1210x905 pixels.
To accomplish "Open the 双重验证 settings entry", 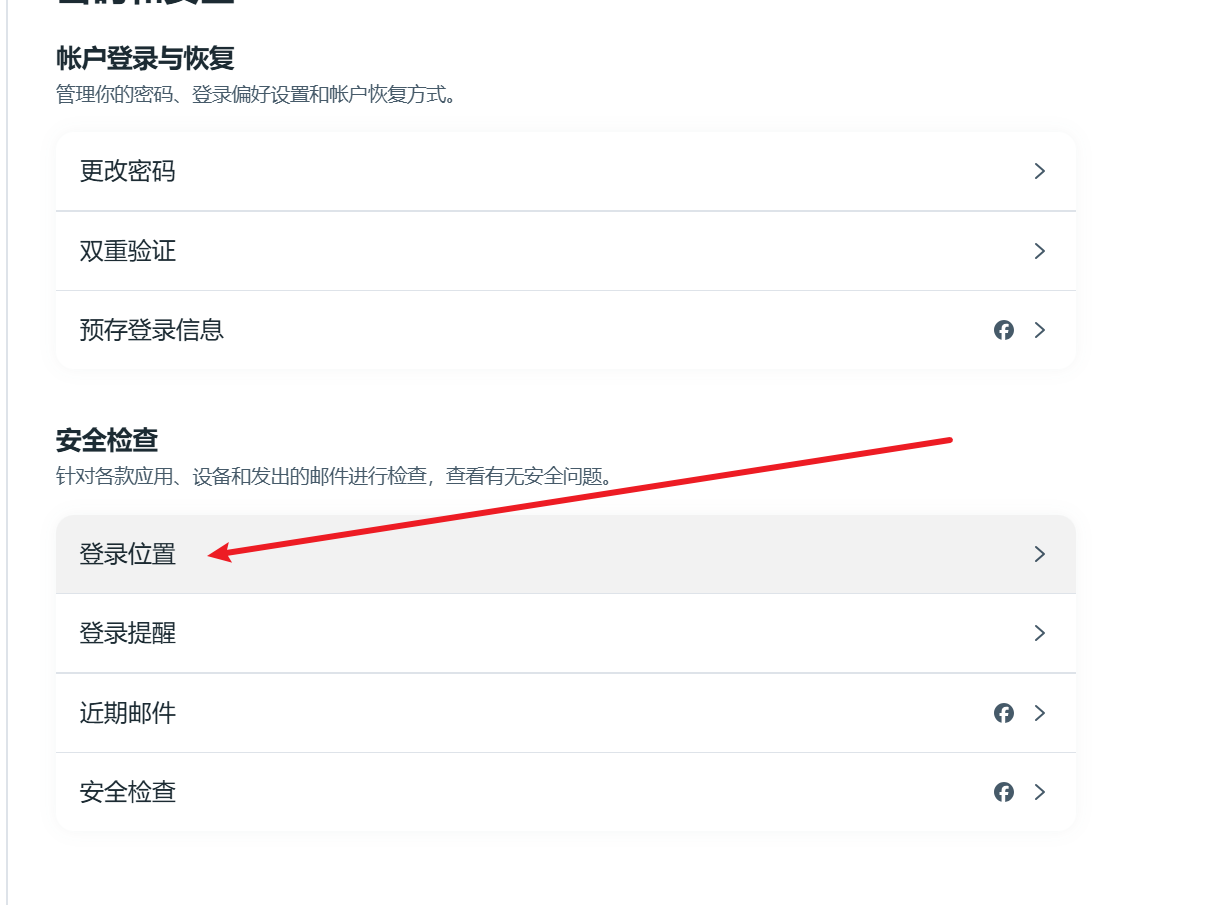I will point(128,251).
